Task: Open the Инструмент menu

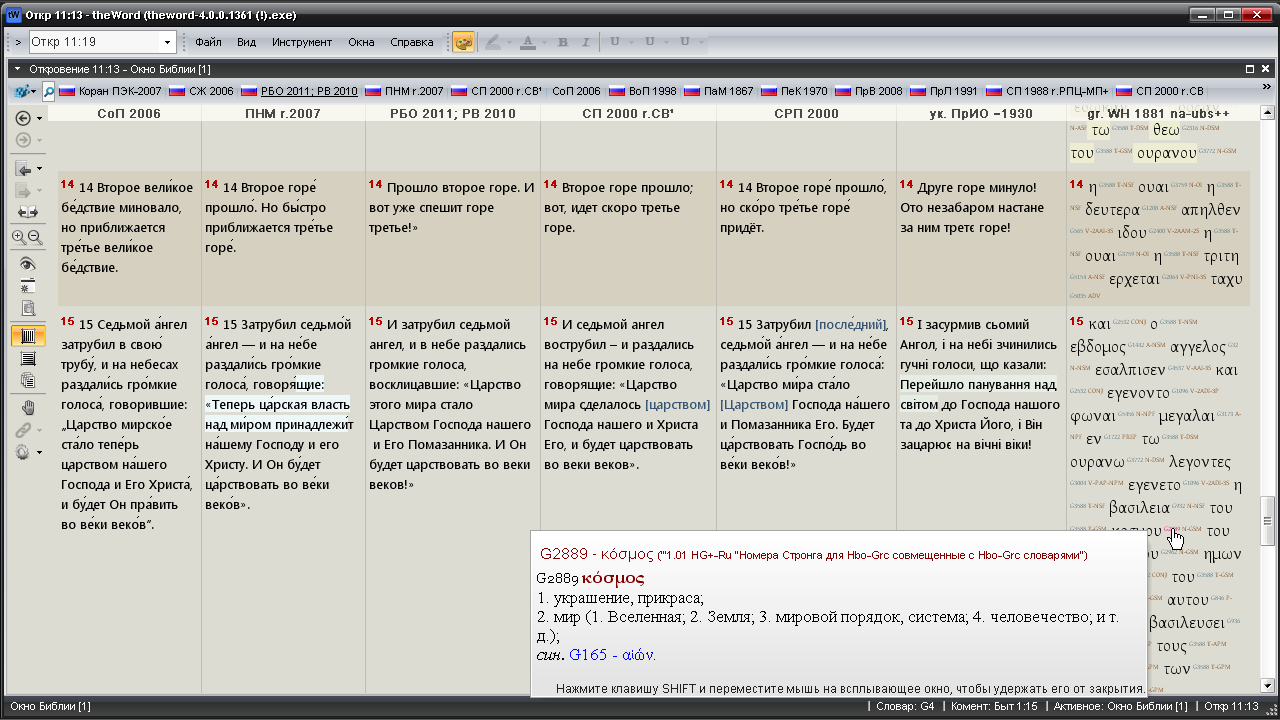Action: coord(301,42)
